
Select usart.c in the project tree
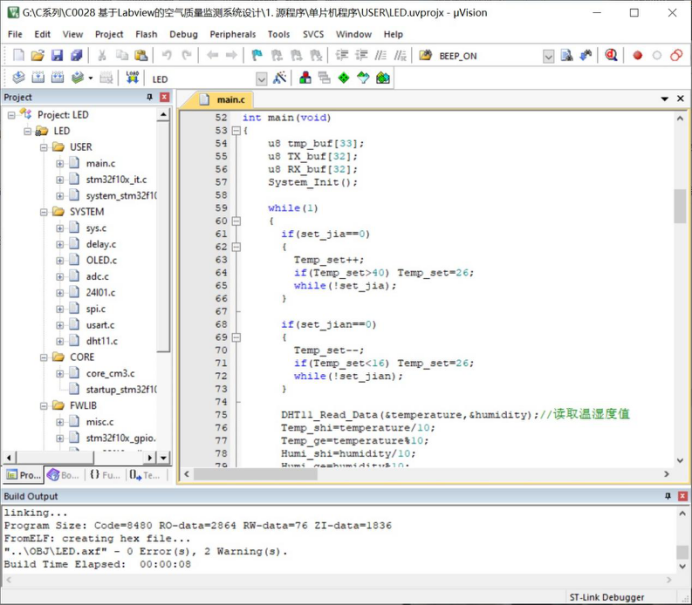tap(100, 325)
